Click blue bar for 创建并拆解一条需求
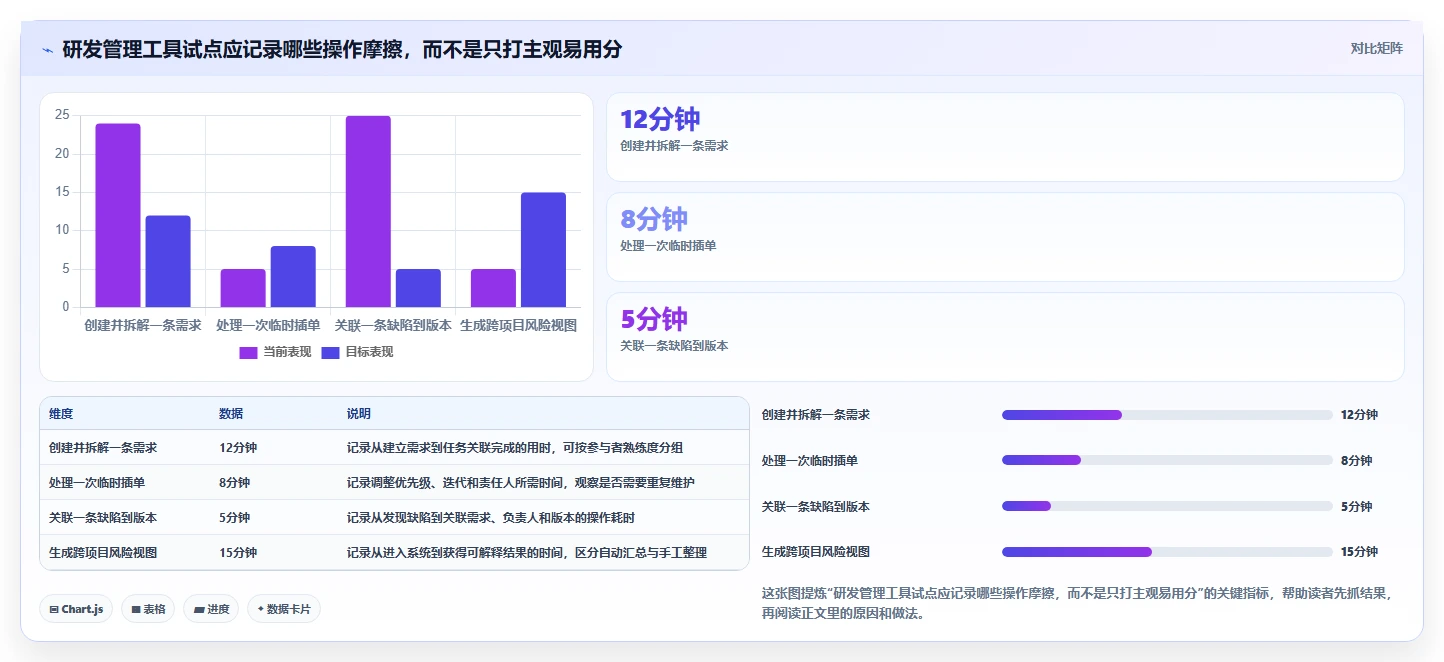1444x662 pixels. point(168,261)
